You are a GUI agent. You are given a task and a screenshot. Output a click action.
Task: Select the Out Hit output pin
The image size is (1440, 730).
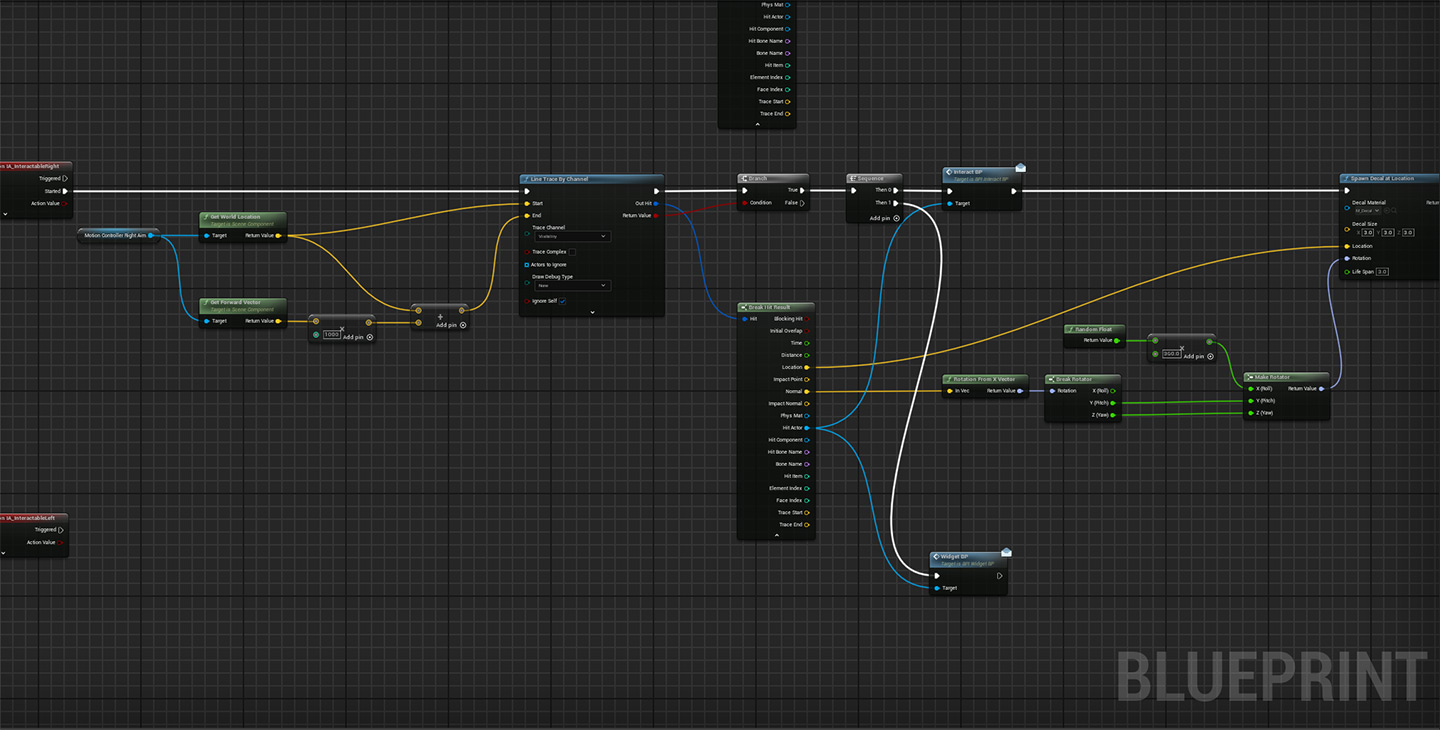655,203
